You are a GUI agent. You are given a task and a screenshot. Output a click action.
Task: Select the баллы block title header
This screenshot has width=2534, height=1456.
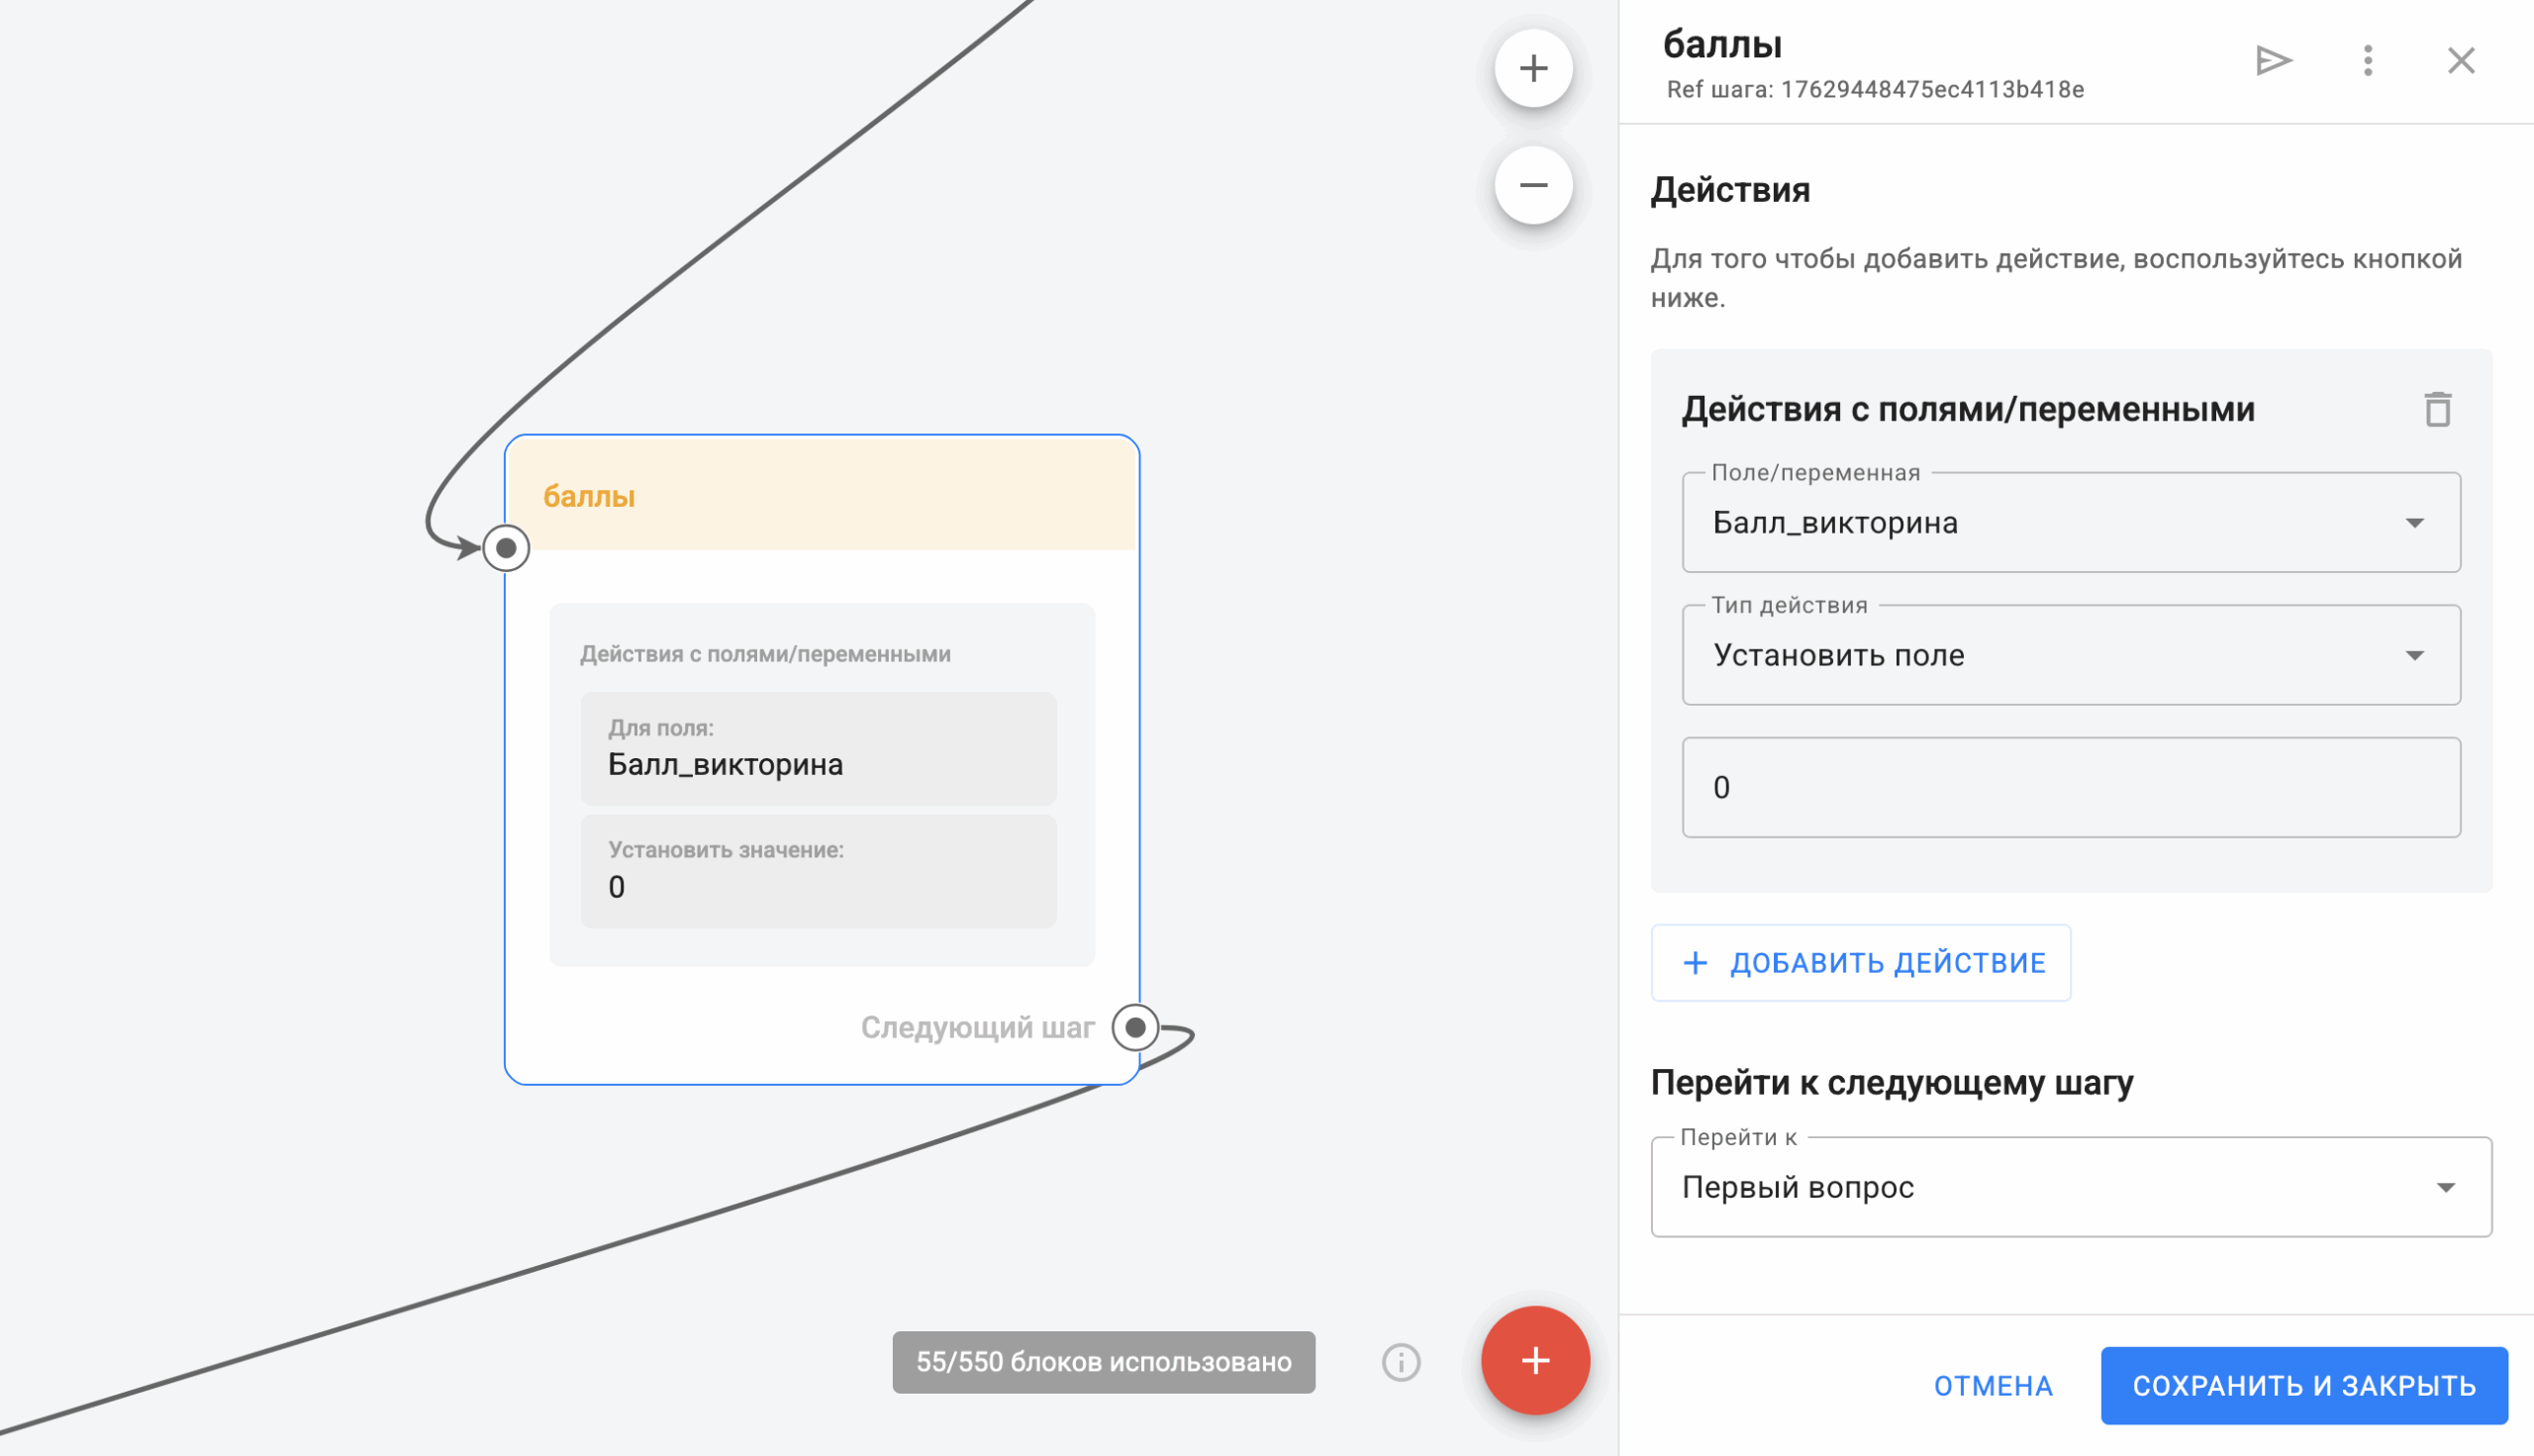(x=822, y=496)
